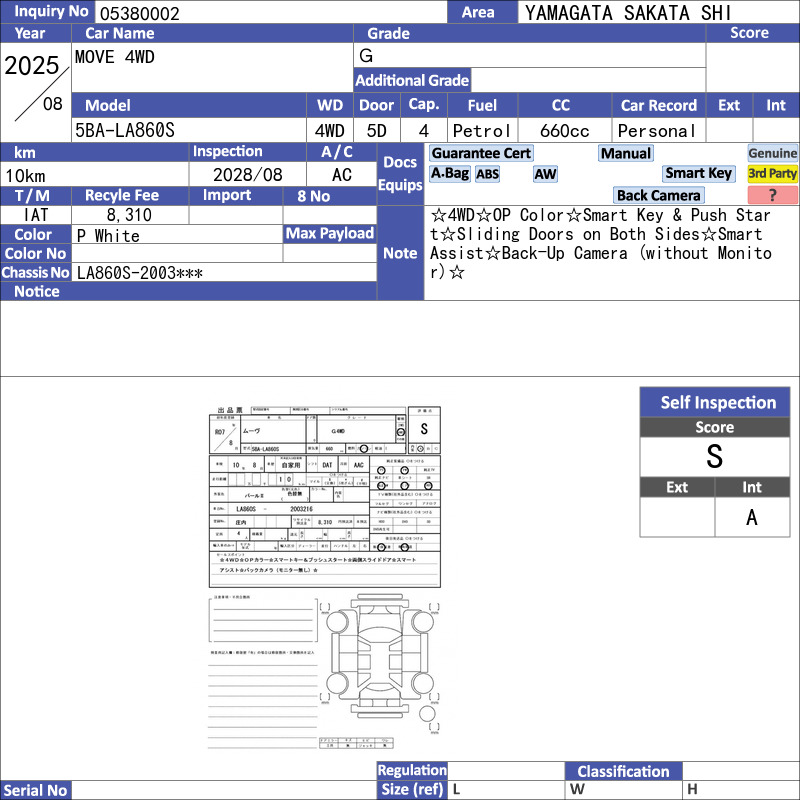The image size is (800, 800).
Task: Click the grade value G
Action: point(366,55)
